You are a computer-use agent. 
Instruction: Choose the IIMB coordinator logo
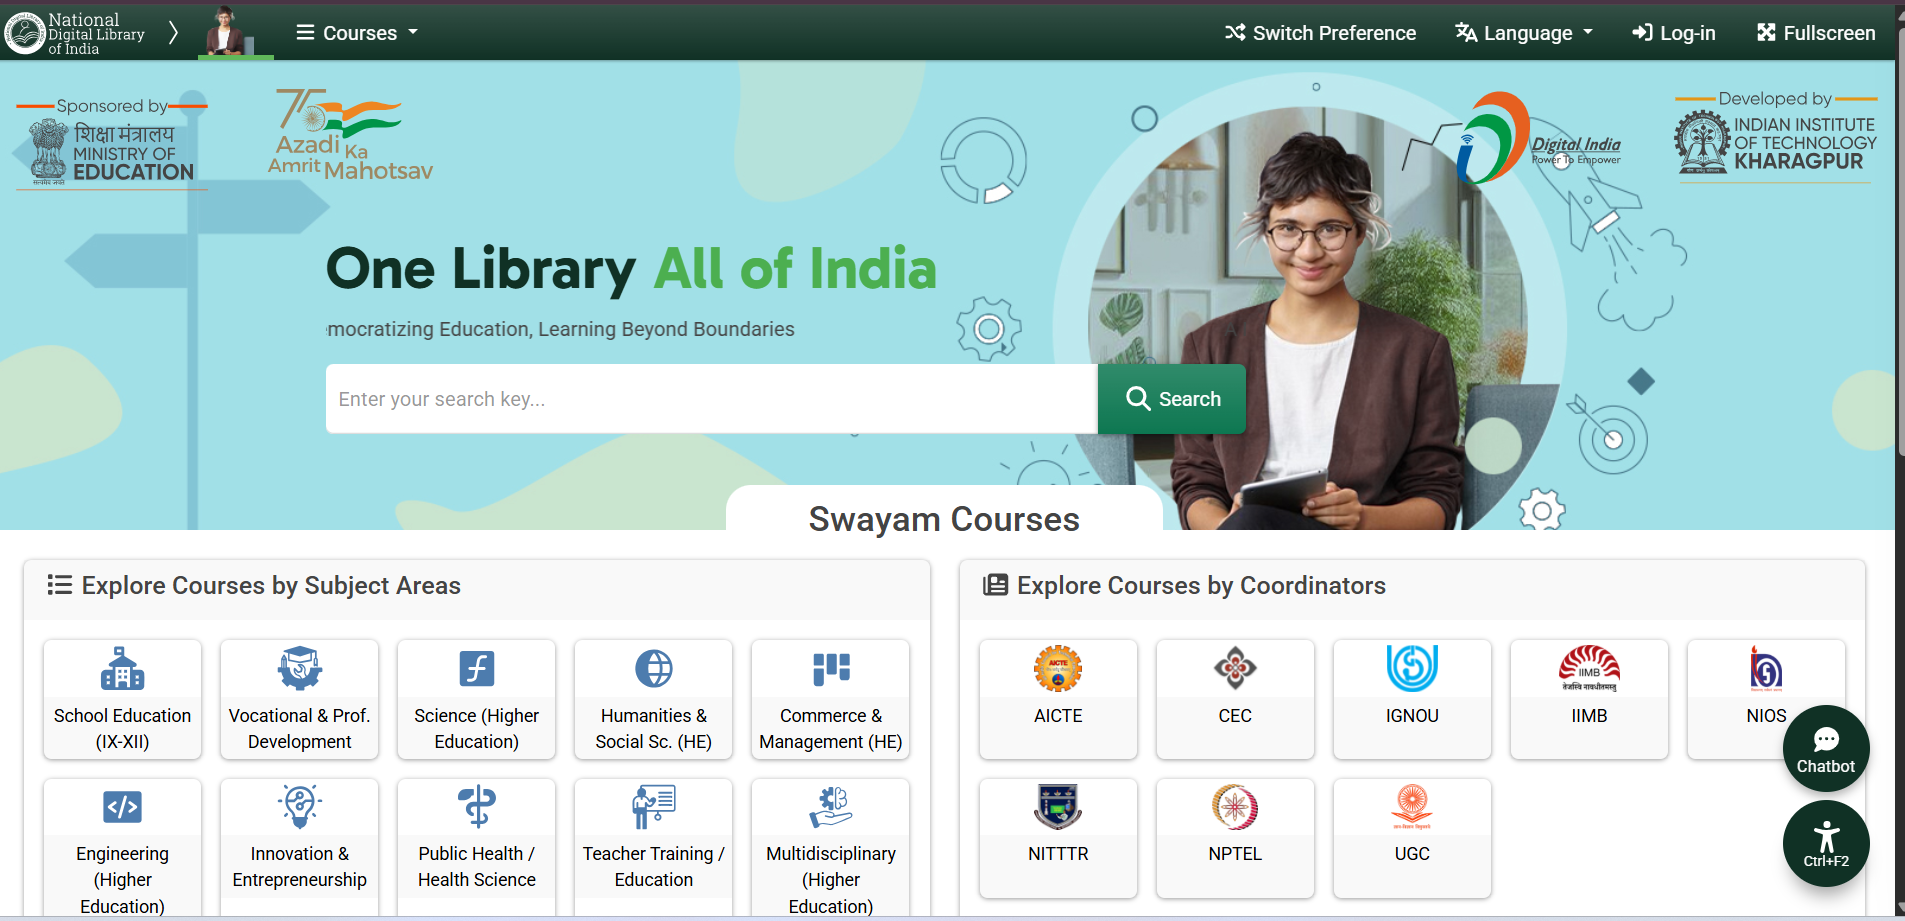point(1589,669)
